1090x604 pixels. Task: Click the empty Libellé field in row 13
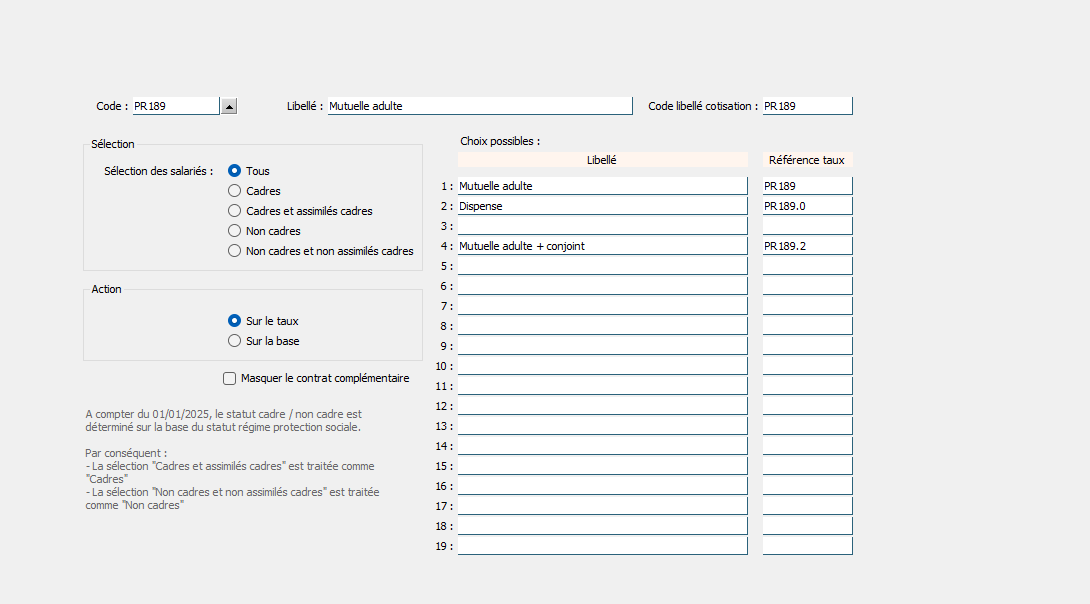click(602, 426)
